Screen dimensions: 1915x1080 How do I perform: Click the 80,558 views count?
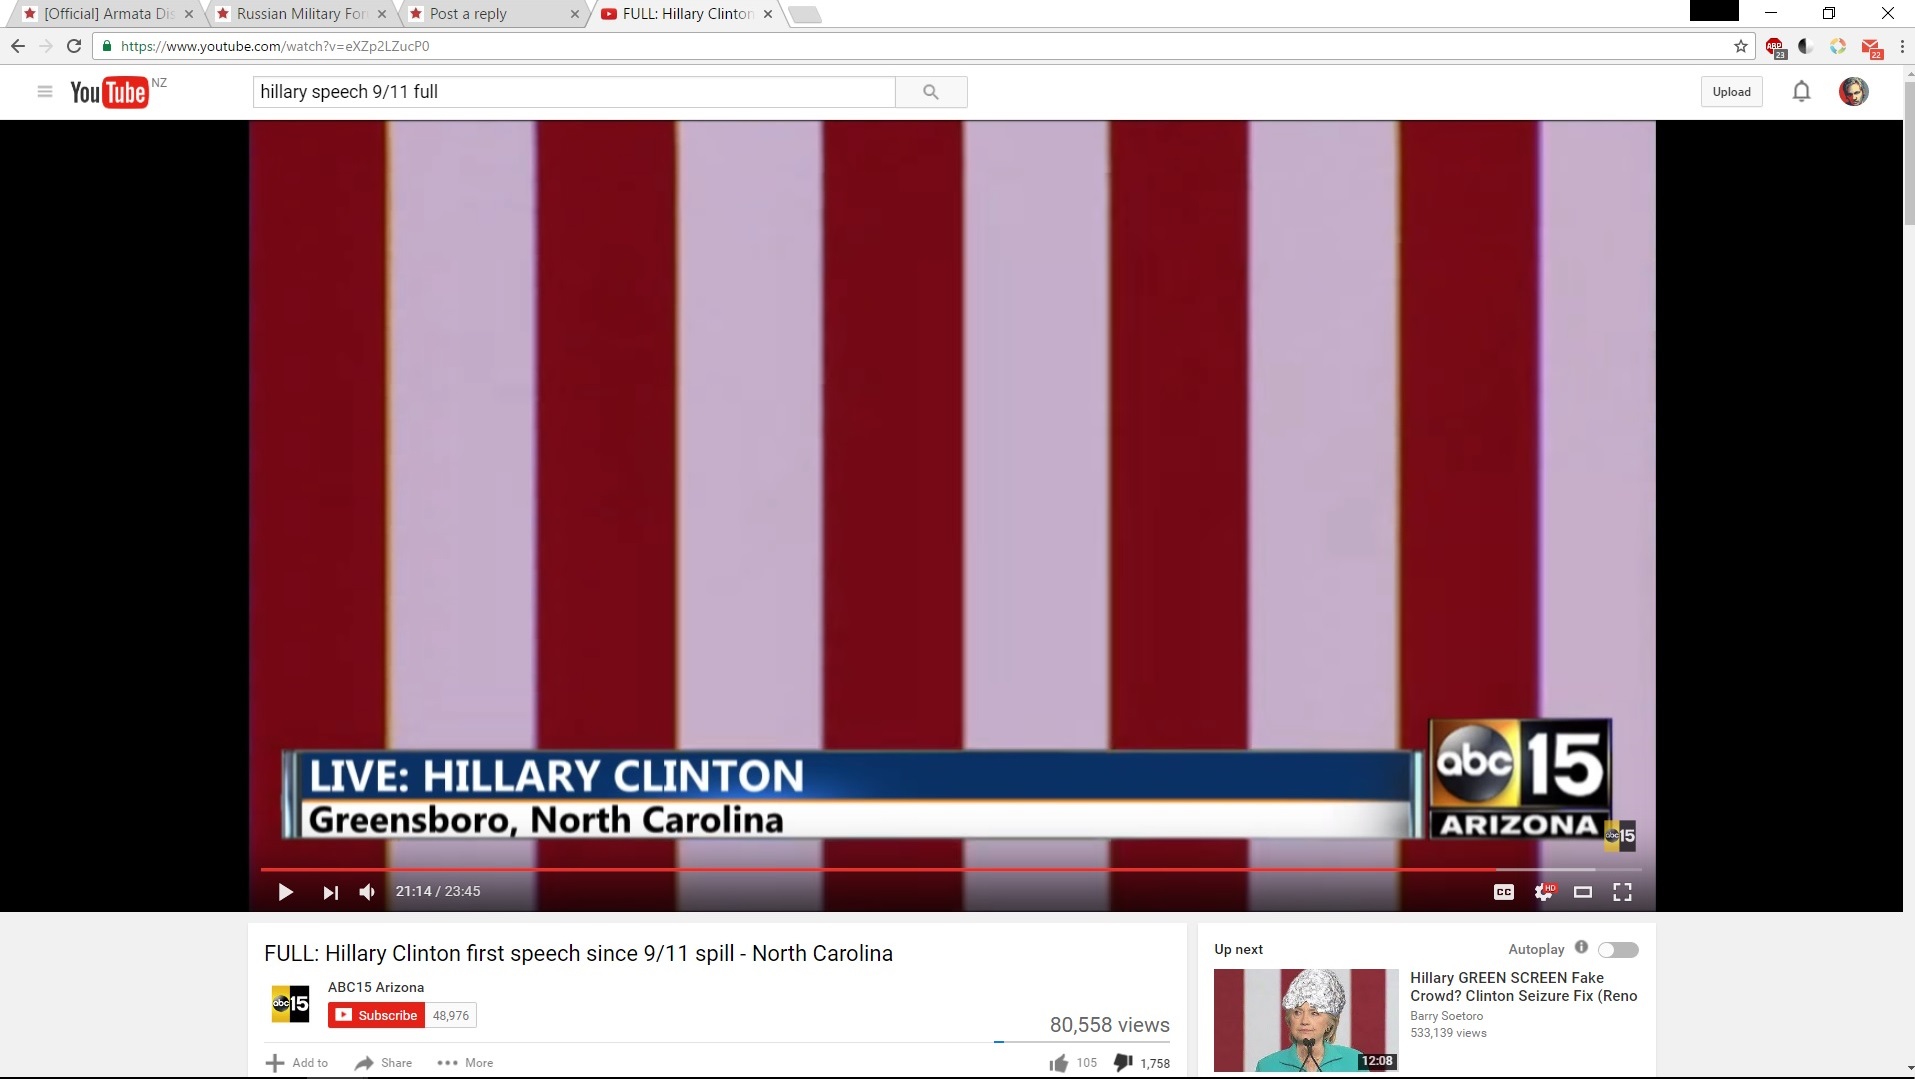click(x=1109, y=1025)
